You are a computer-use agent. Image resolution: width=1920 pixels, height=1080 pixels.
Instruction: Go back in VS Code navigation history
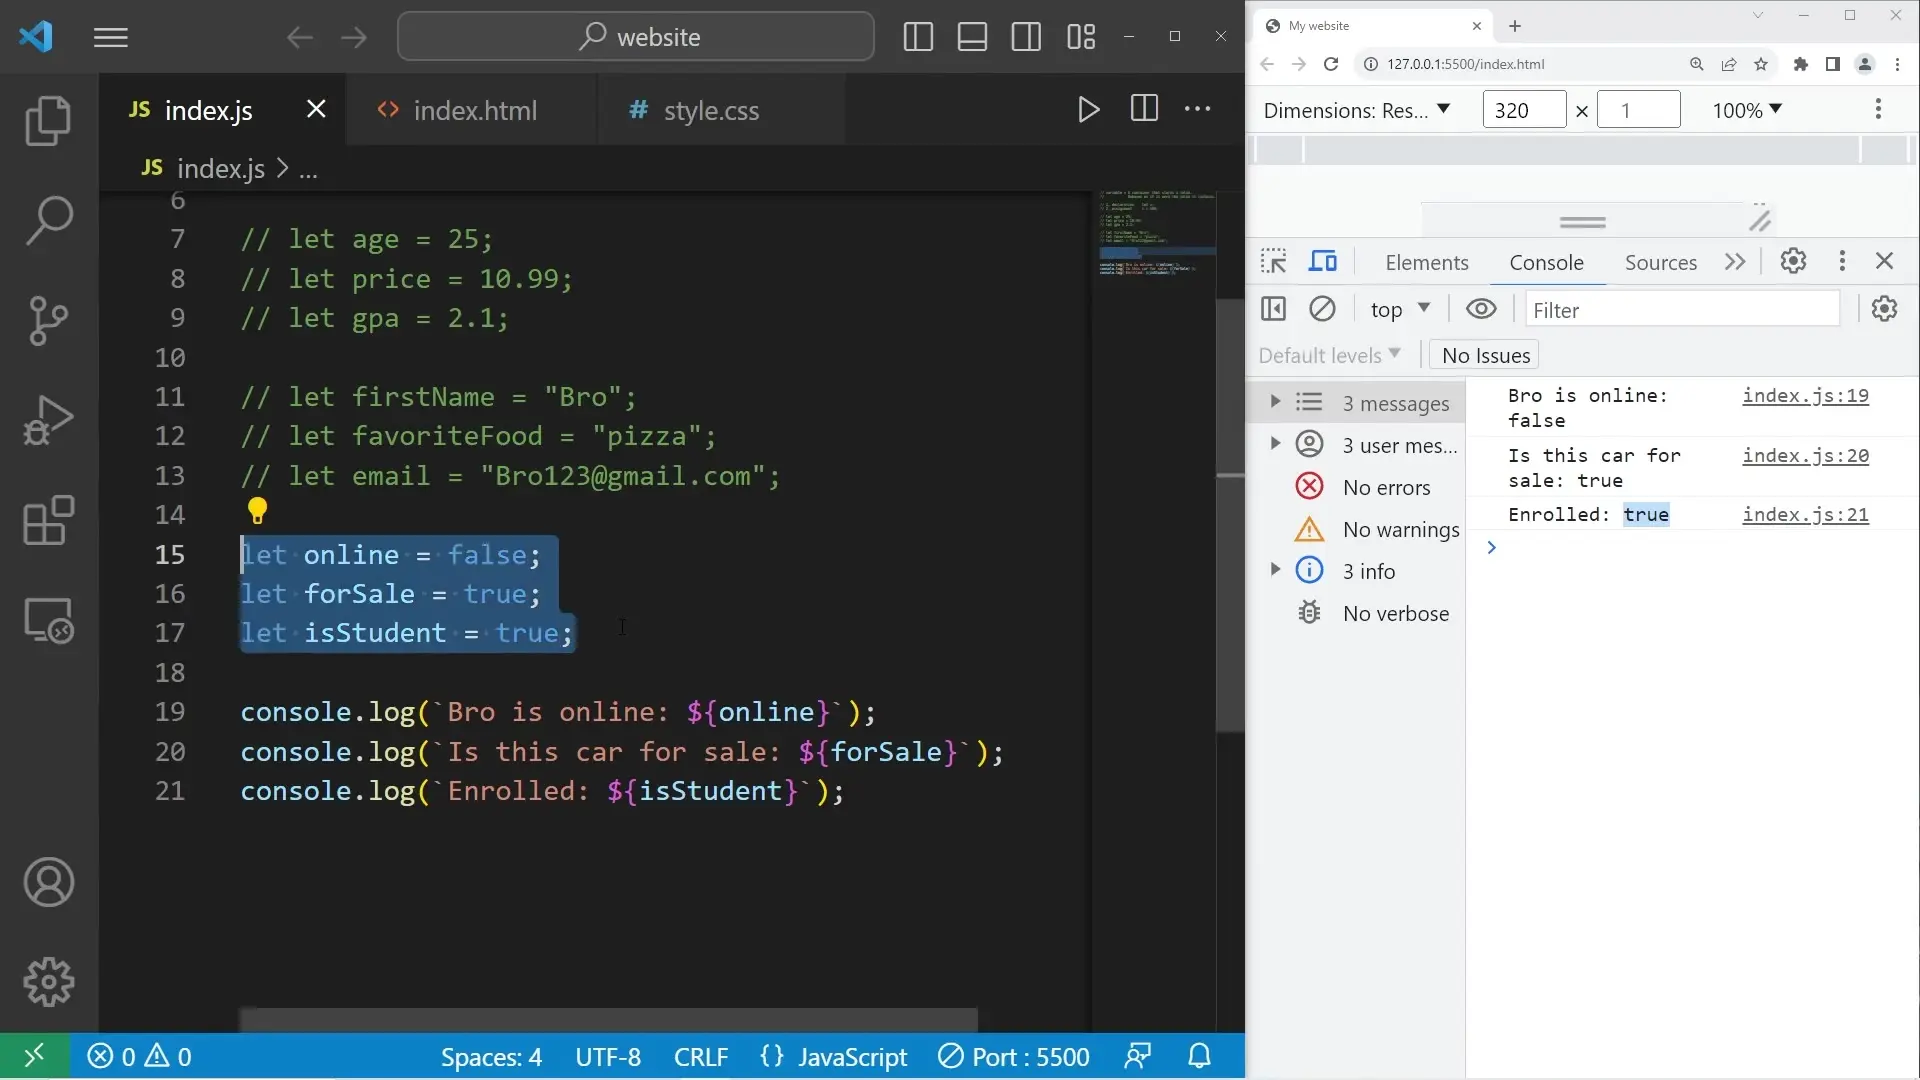299,38
